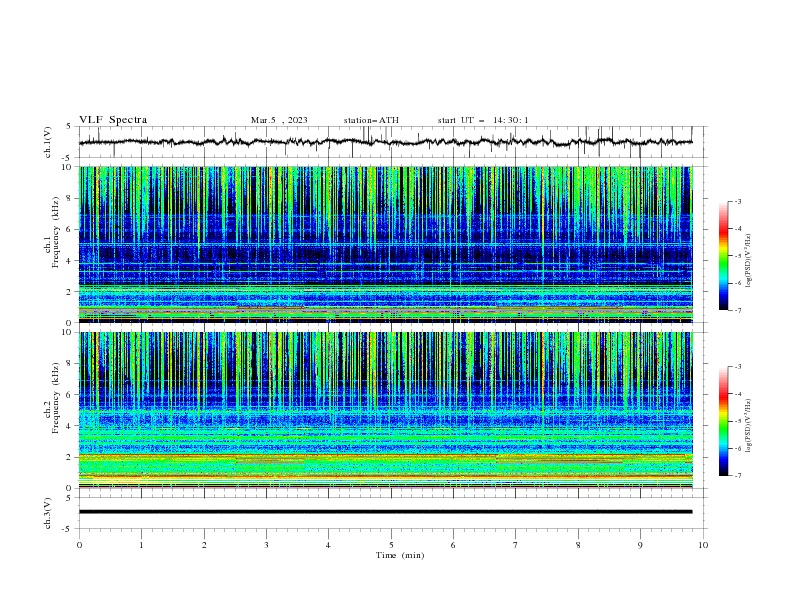Click the ch.2 spectrogram color scale bar
792x612 pixels.
pos(723,421)
